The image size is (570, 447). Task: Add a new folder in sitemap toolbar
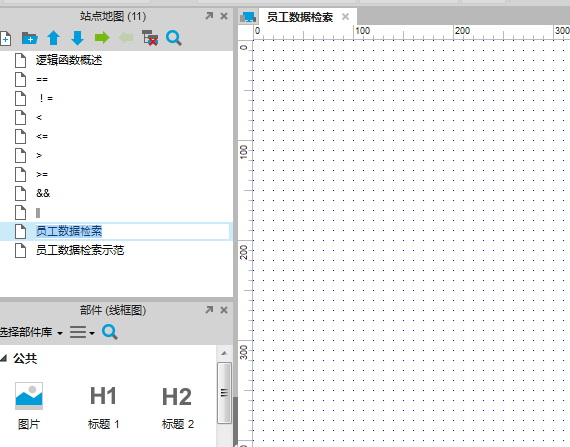coord(29,38)
